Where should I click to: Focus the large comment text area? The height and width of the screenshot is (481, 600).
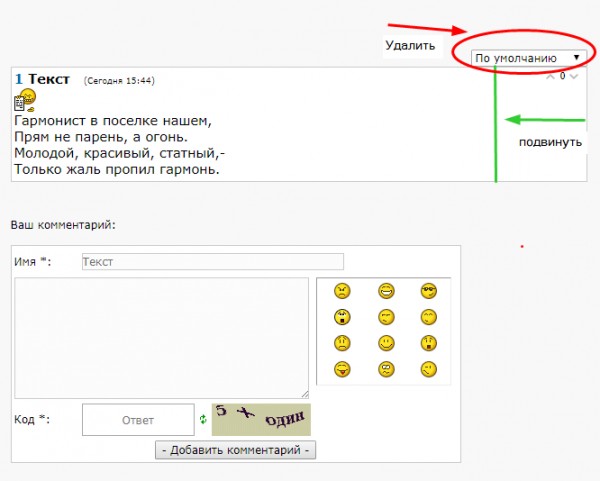161,338
